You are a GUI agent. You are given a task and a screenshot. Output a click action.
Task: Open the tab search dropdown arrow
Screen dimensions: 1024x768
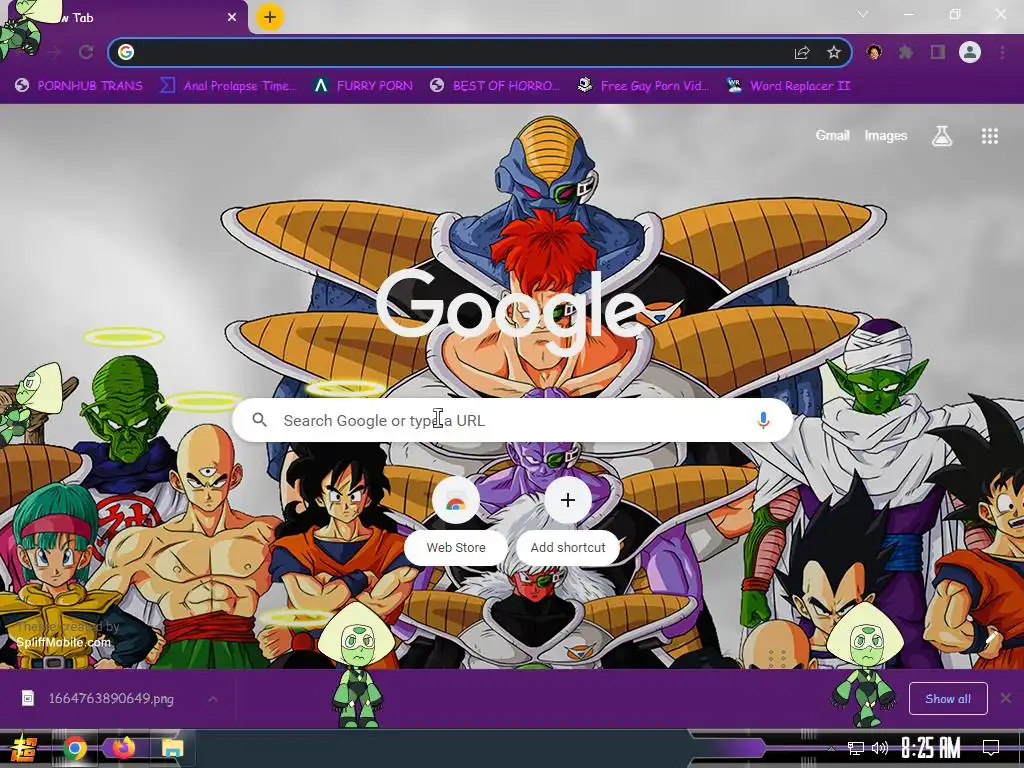(x=863, y=14)
